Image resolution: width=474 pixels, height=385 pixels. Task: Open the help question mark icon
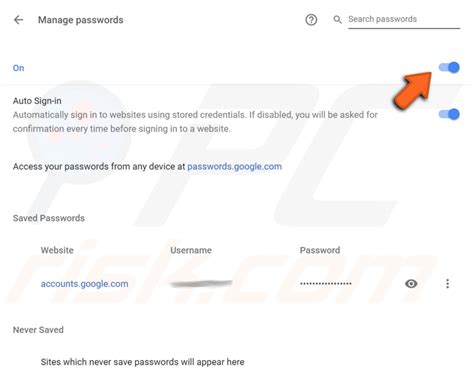311,20
